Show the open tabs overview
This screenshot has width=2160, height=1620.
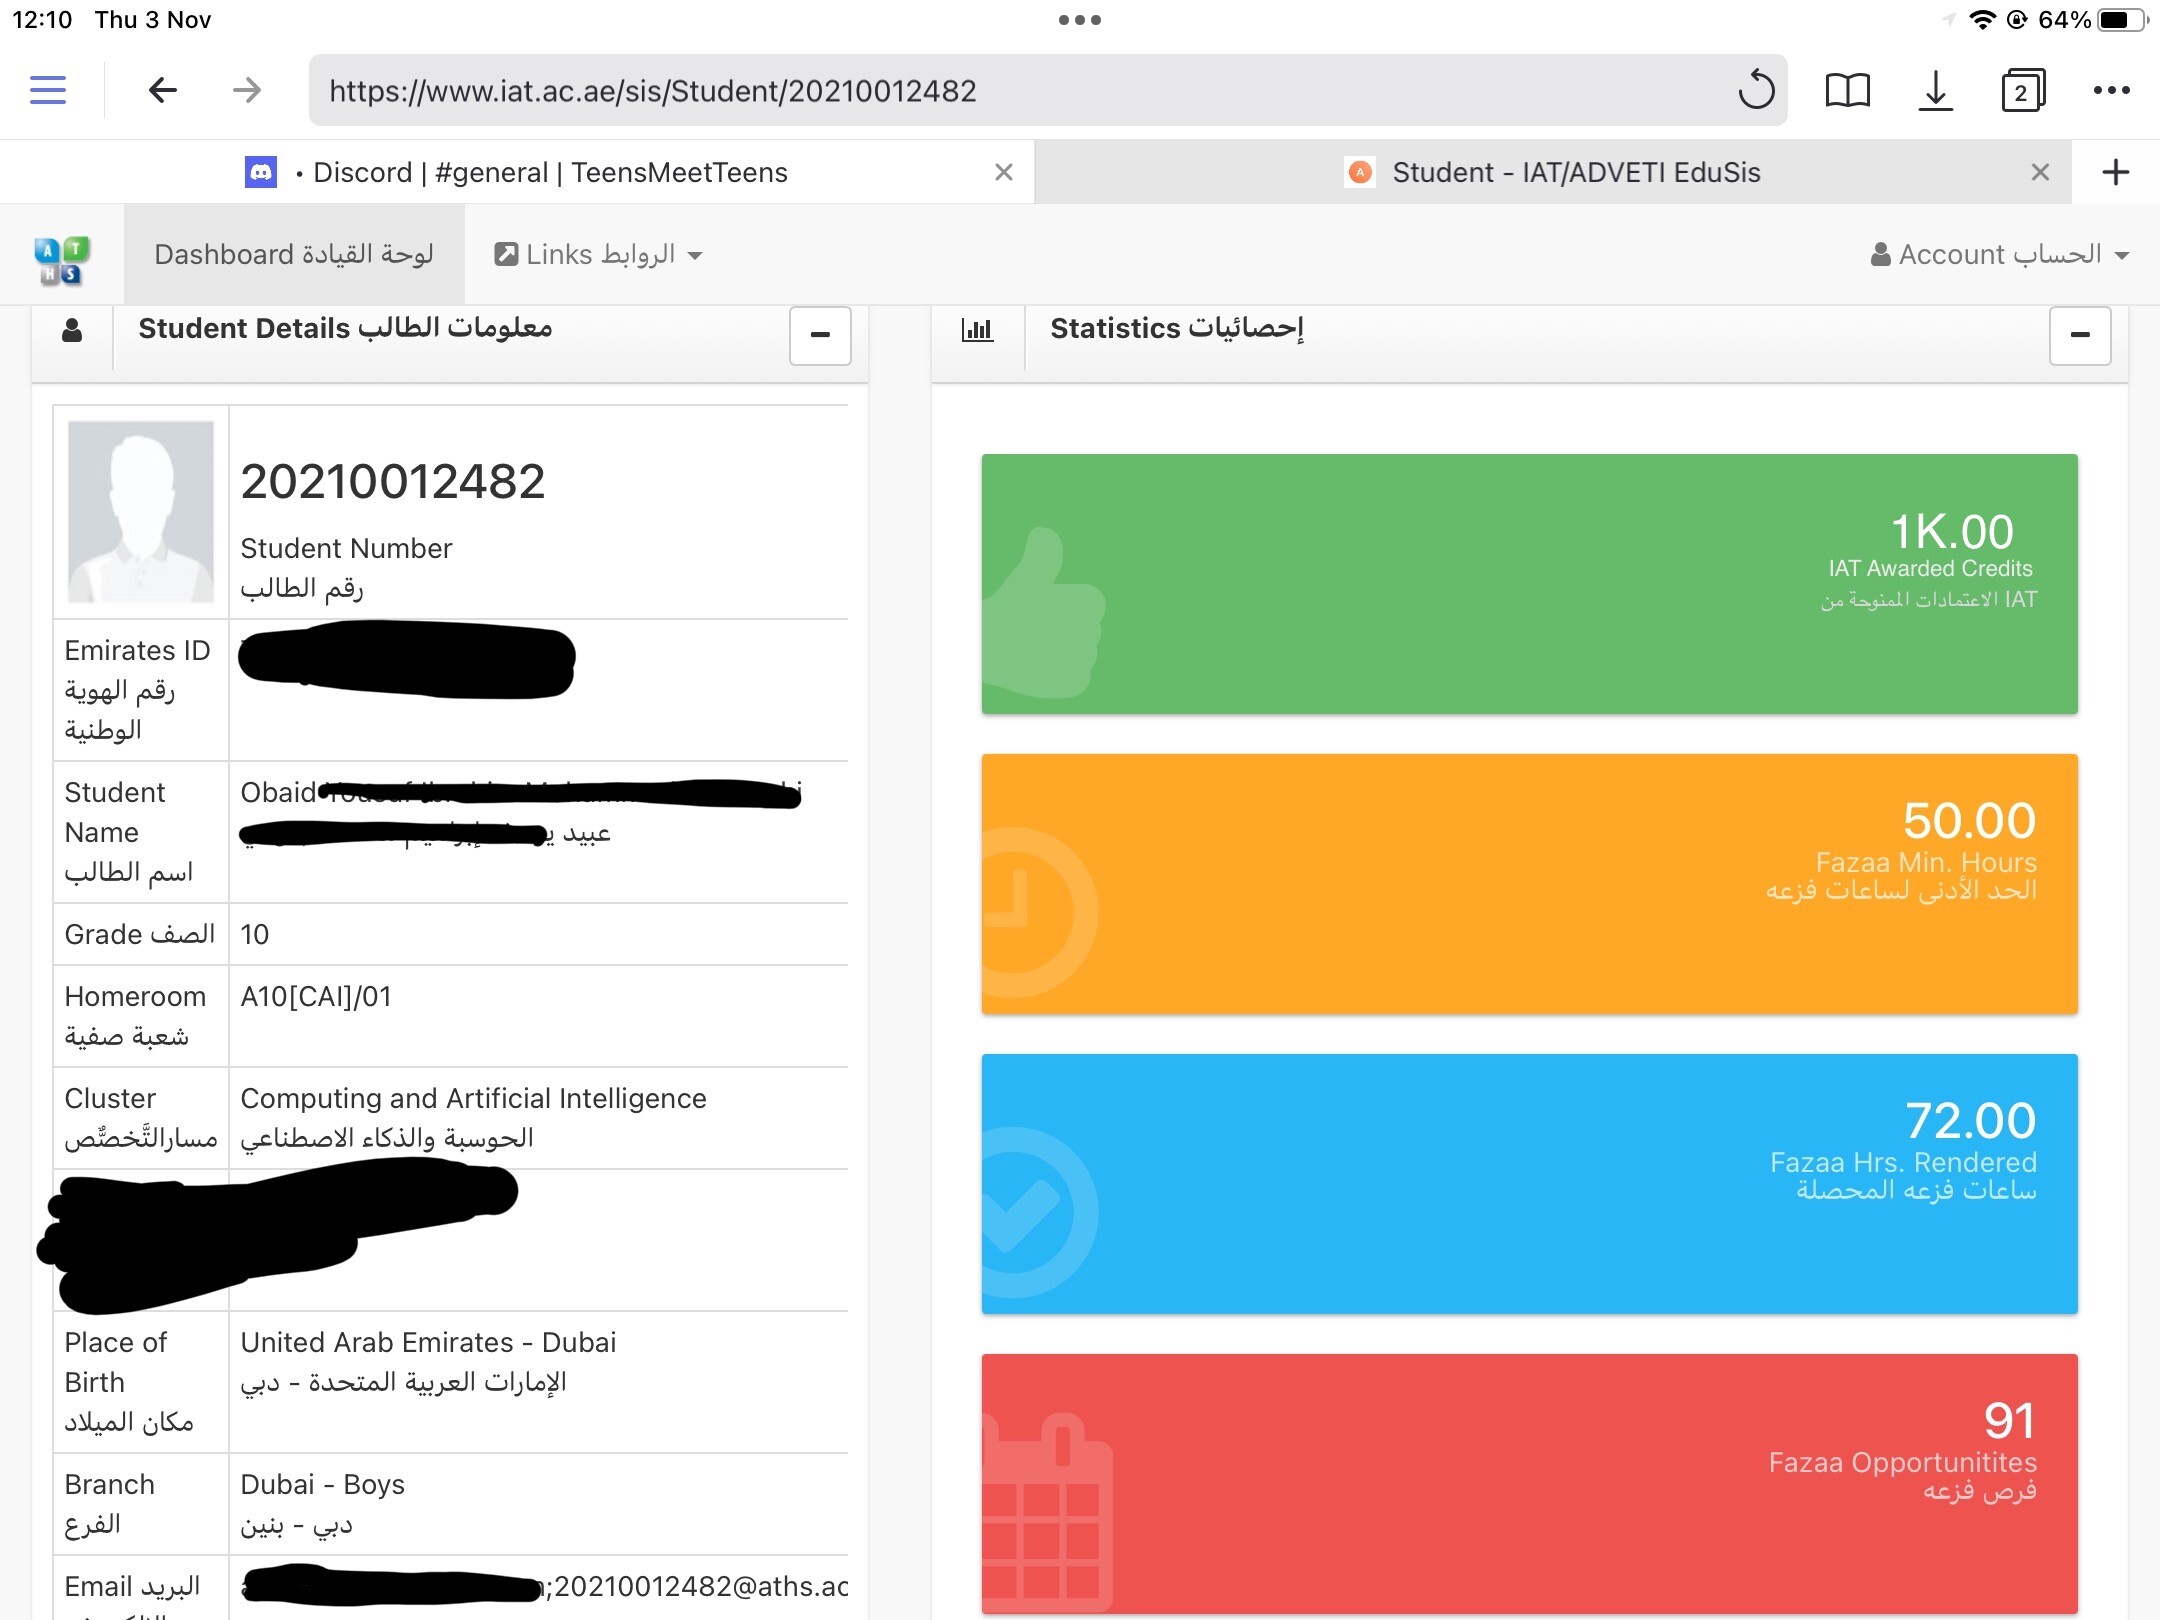[x=2022, y=90]
